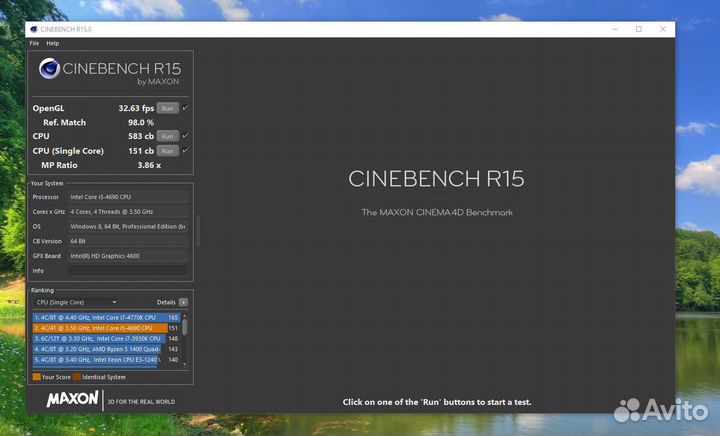The image size is (720, 436).
Task: Click the MAXON logo at panel bottom
Action: pos(73,399)
